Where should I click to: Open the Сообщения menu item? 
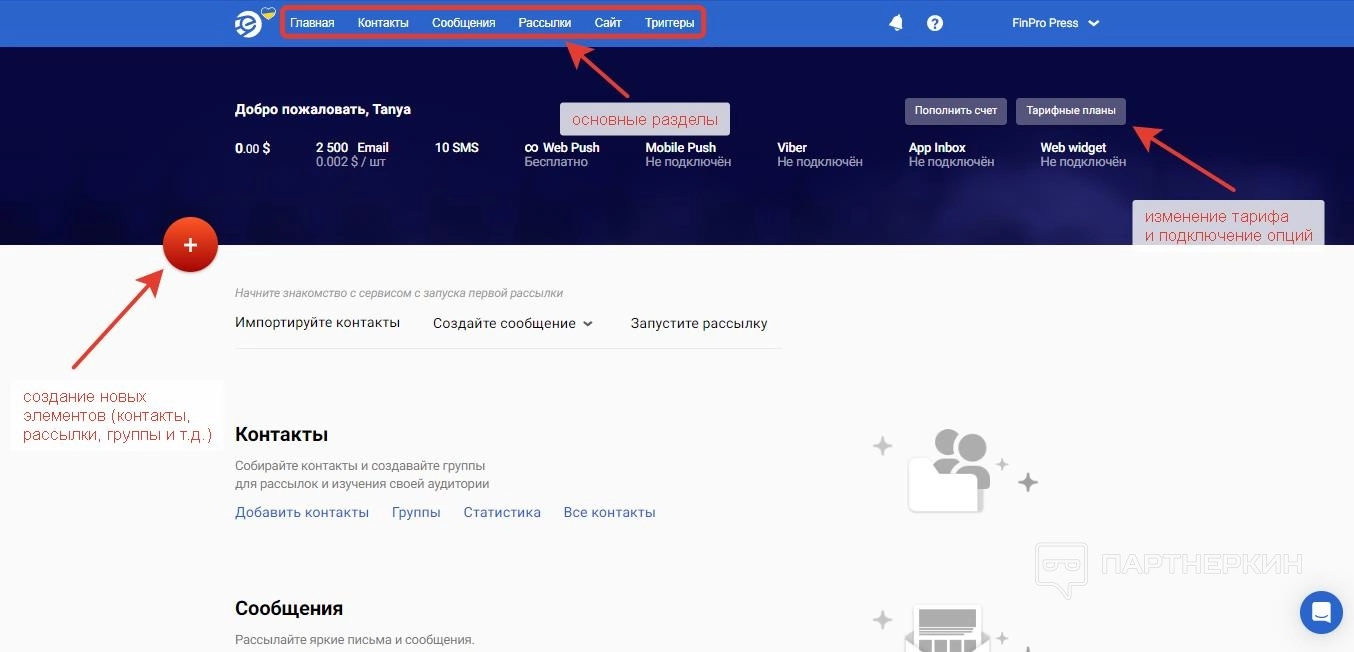click(x=464, y=23)
